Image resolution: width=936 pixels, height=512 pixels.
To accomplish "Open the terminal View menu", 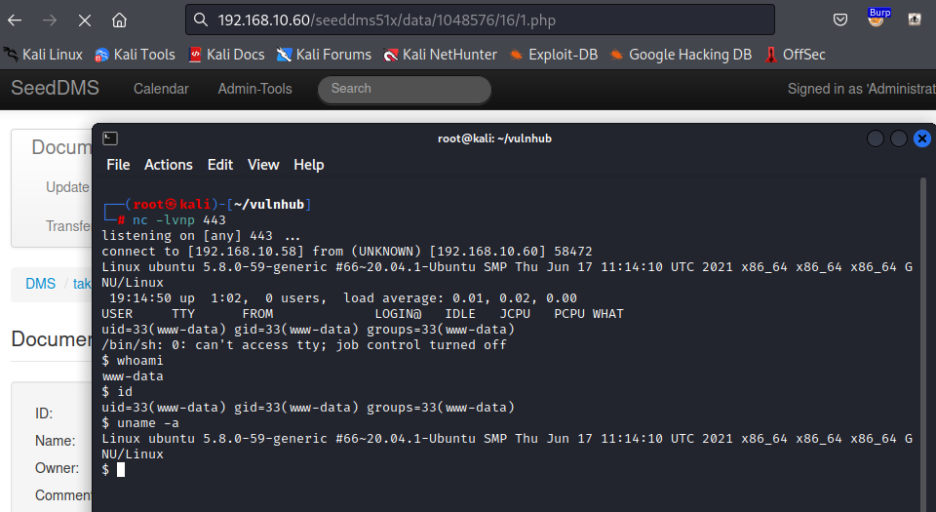I will click(263, 165).
